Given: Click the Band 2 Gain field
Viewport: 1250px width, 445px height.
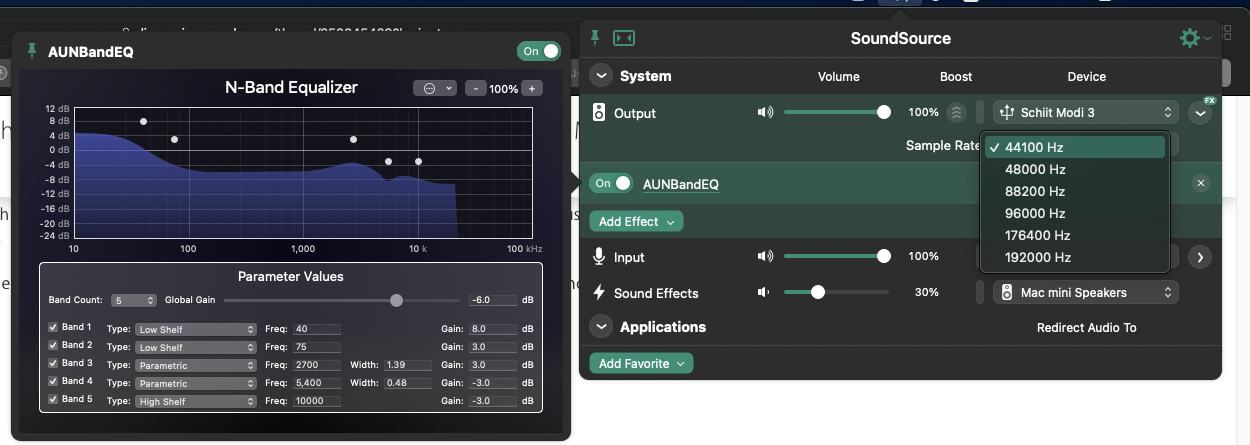Looking at the screenshot, I should pyautogui.click(x=493, y=347).
